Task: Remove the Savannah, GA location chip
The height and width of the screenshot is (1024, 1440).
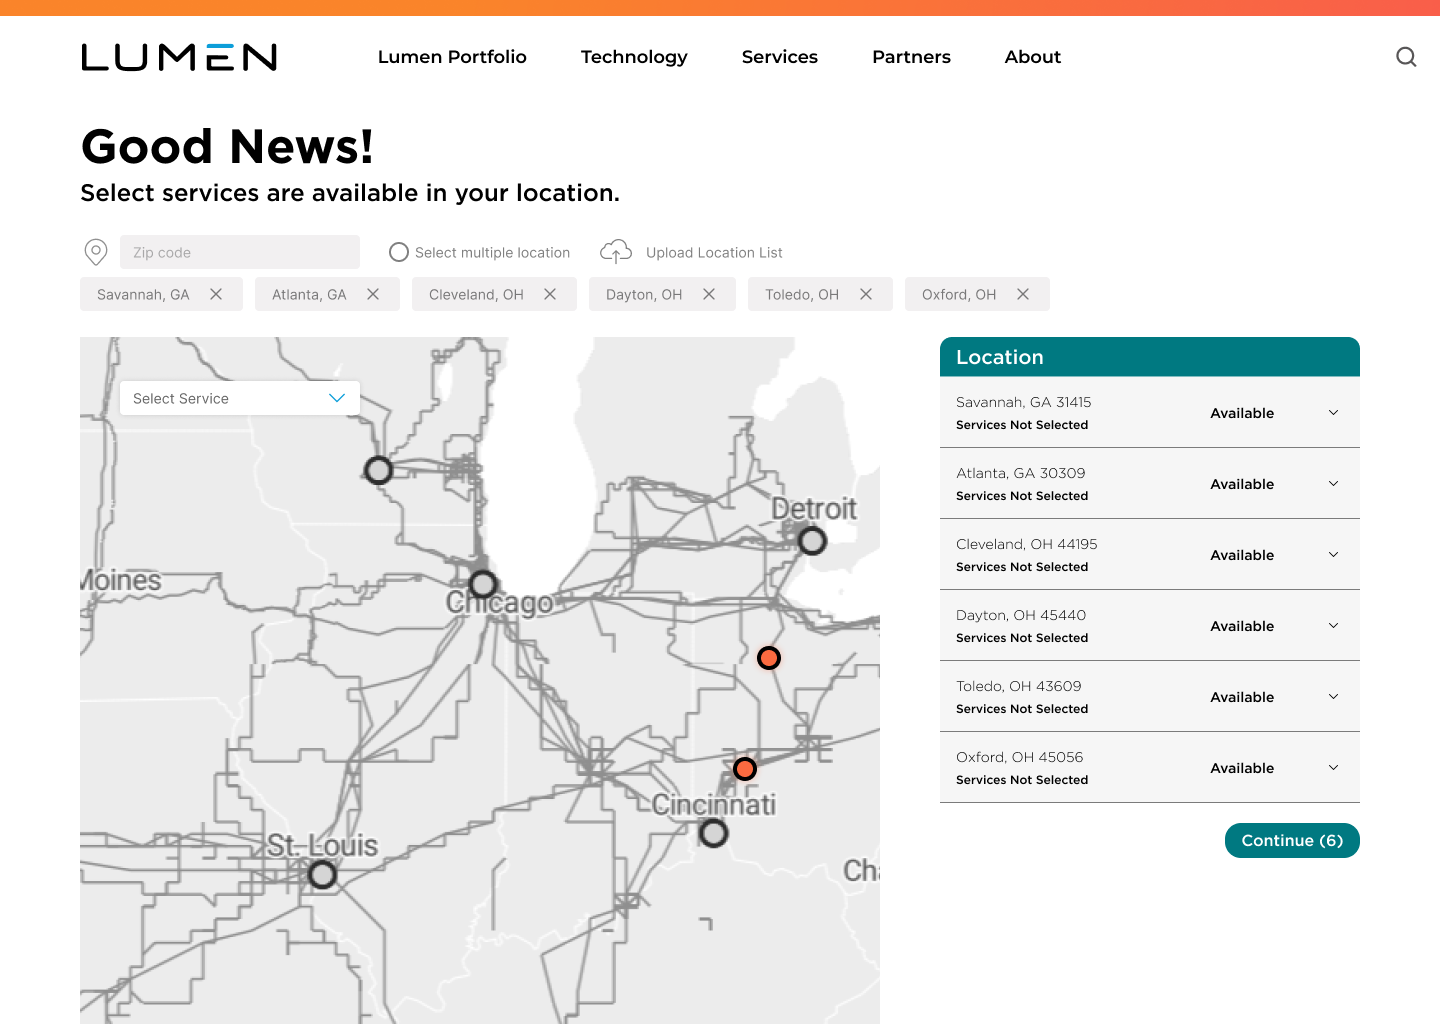Action: [x=216, y=294]
